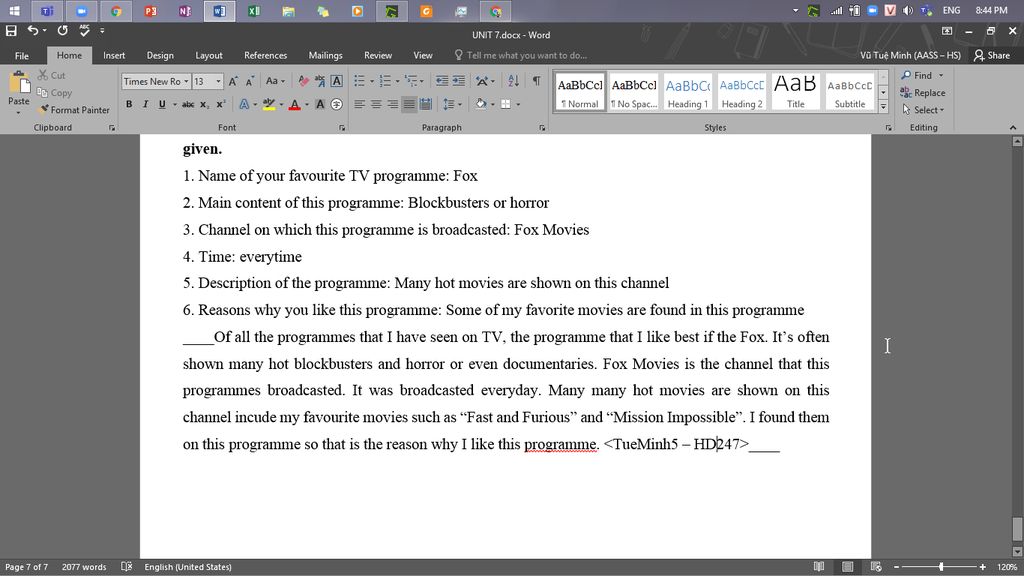Toggle strikethrough formatting
The height and width of the screenshot is (576, 1024).
click(188, 104)
